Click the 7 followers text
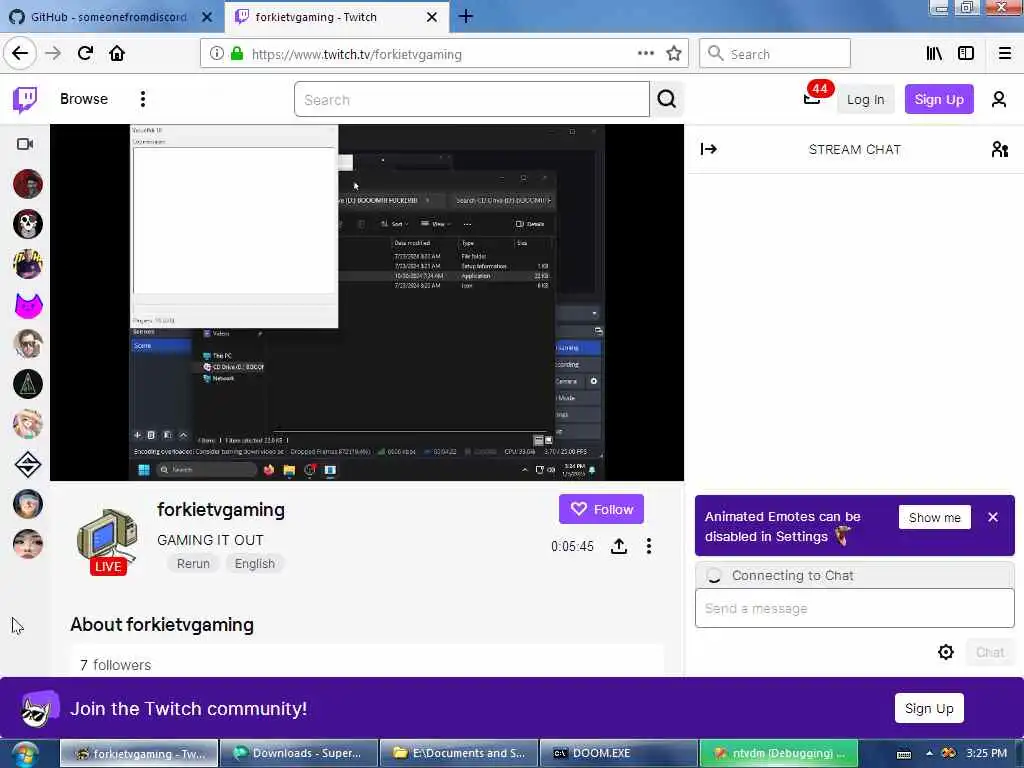1024x768 pixels. coord(116,665)
